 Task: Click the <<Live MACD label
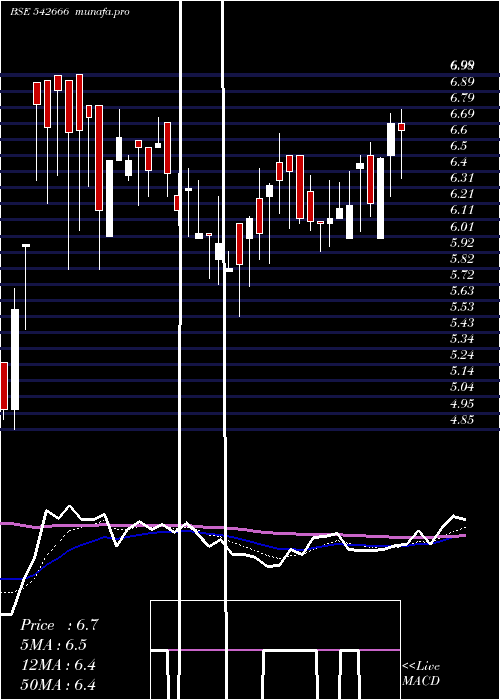click(421, 673)
